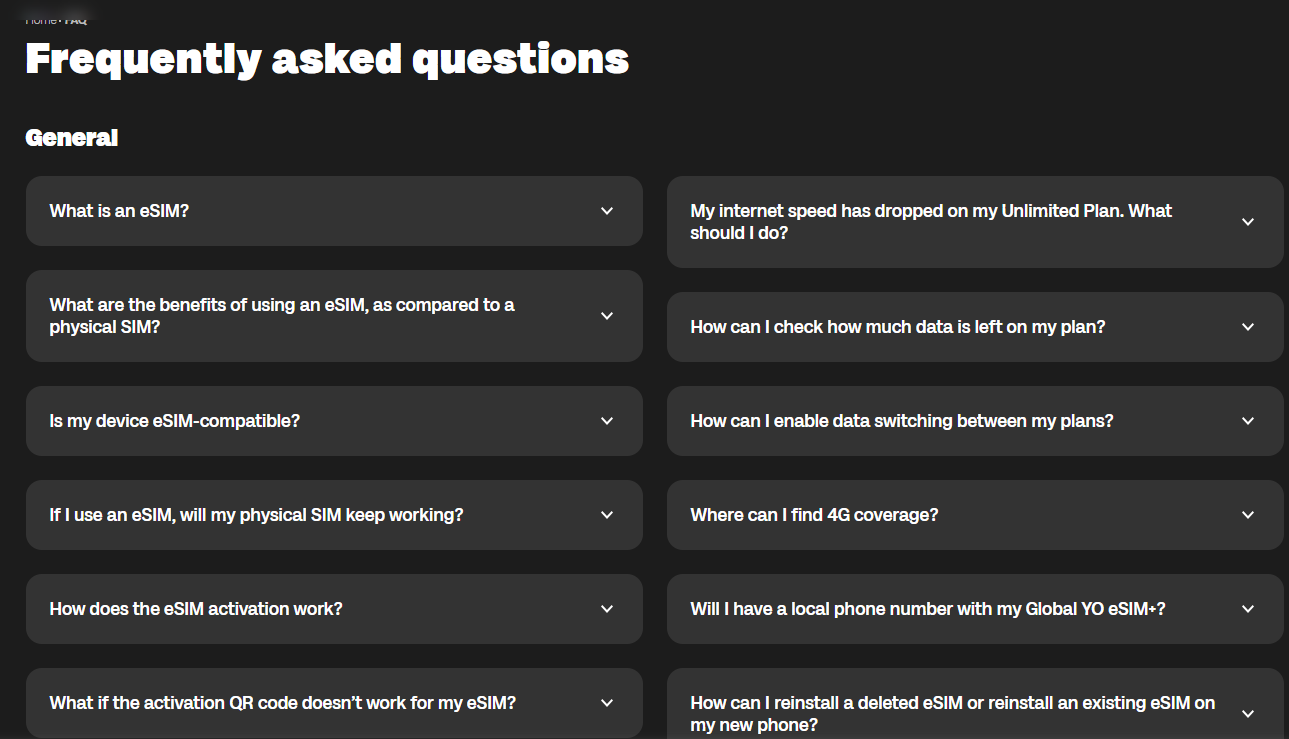The image size is (1289, 739).
Task: Click chevron for internet speed dropped question
Action: pyautogui.click(x=1247, y=222)
